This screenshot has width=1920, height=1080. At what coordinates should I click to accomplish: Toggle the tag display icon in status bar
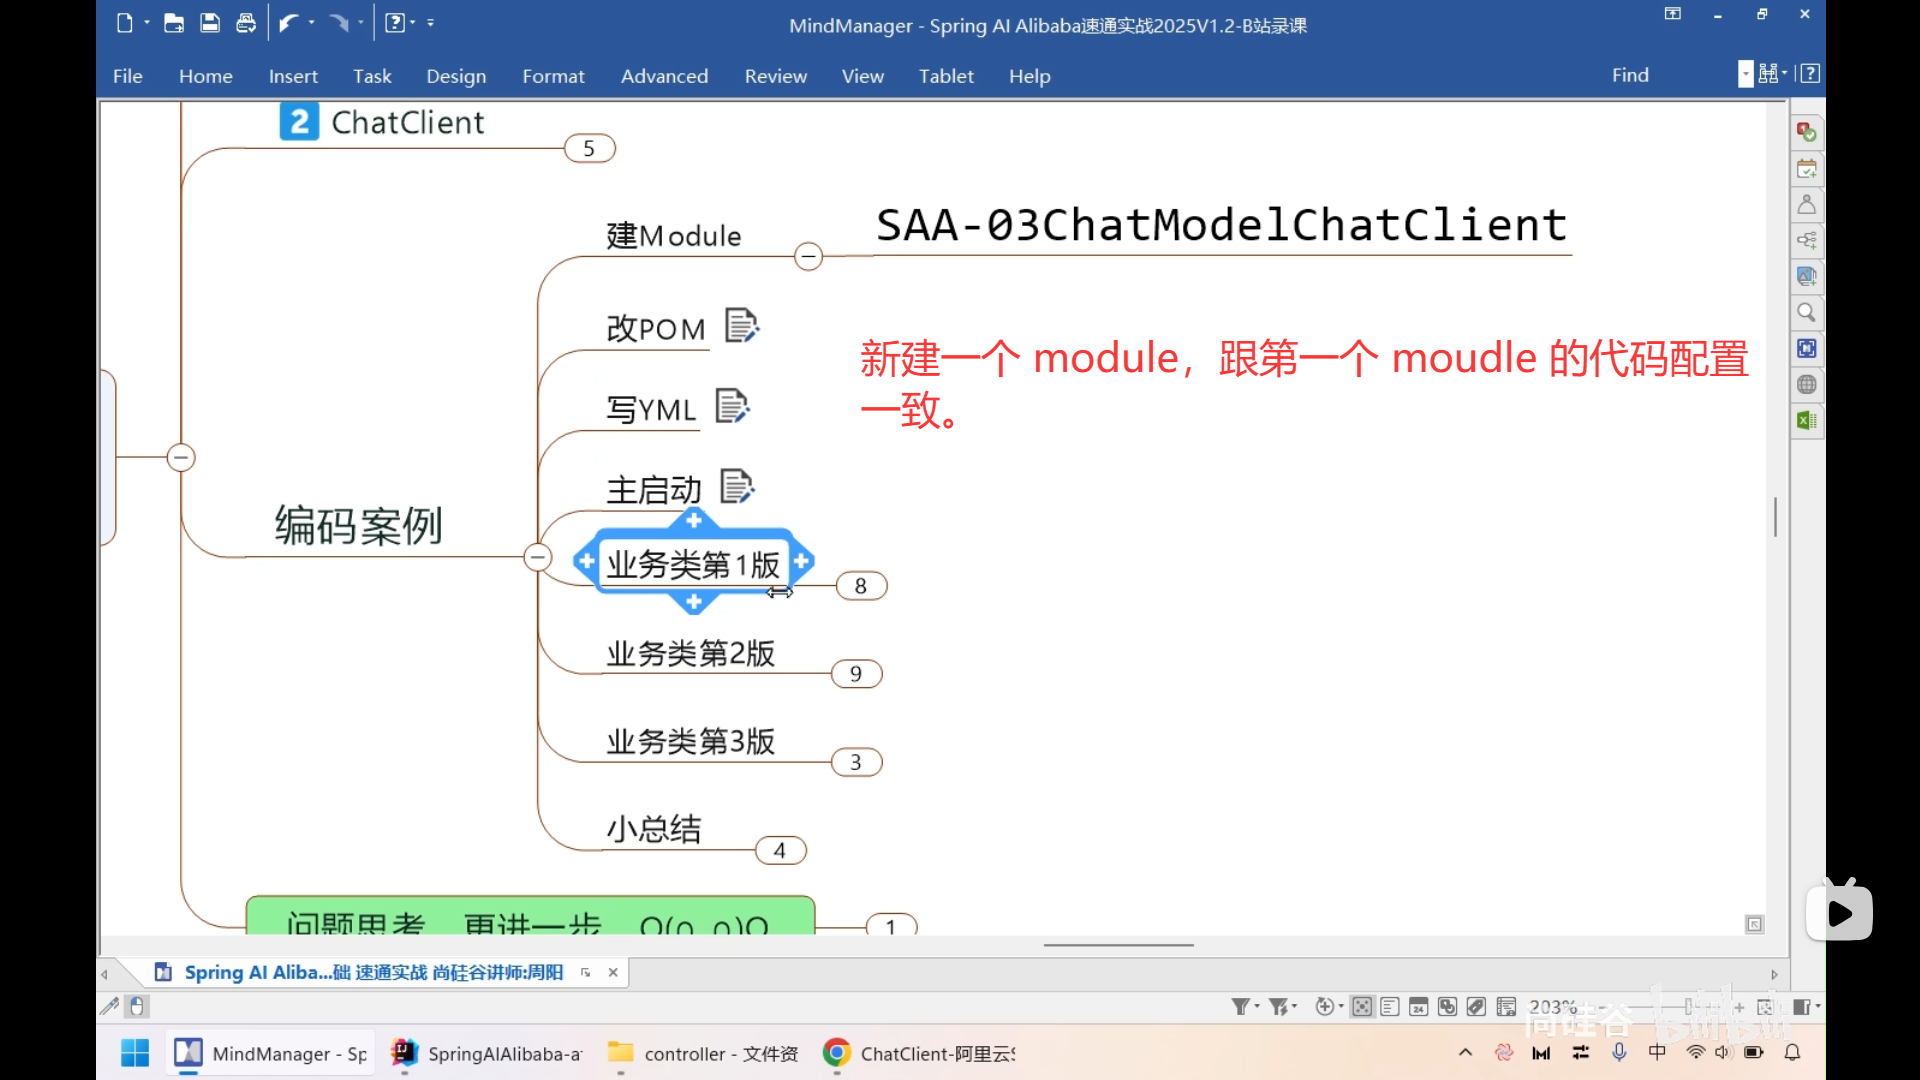coord(1476,1007)
